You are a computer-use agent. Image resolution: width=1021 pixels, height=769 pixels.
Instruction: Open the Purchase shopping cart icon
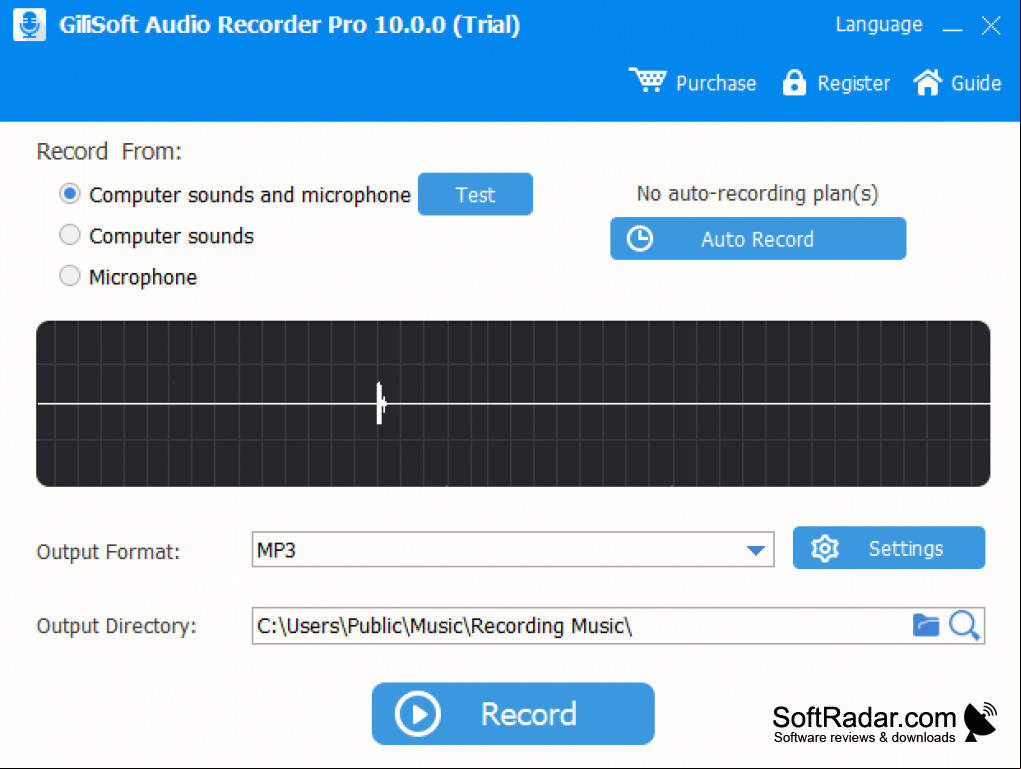coord(647,81)
